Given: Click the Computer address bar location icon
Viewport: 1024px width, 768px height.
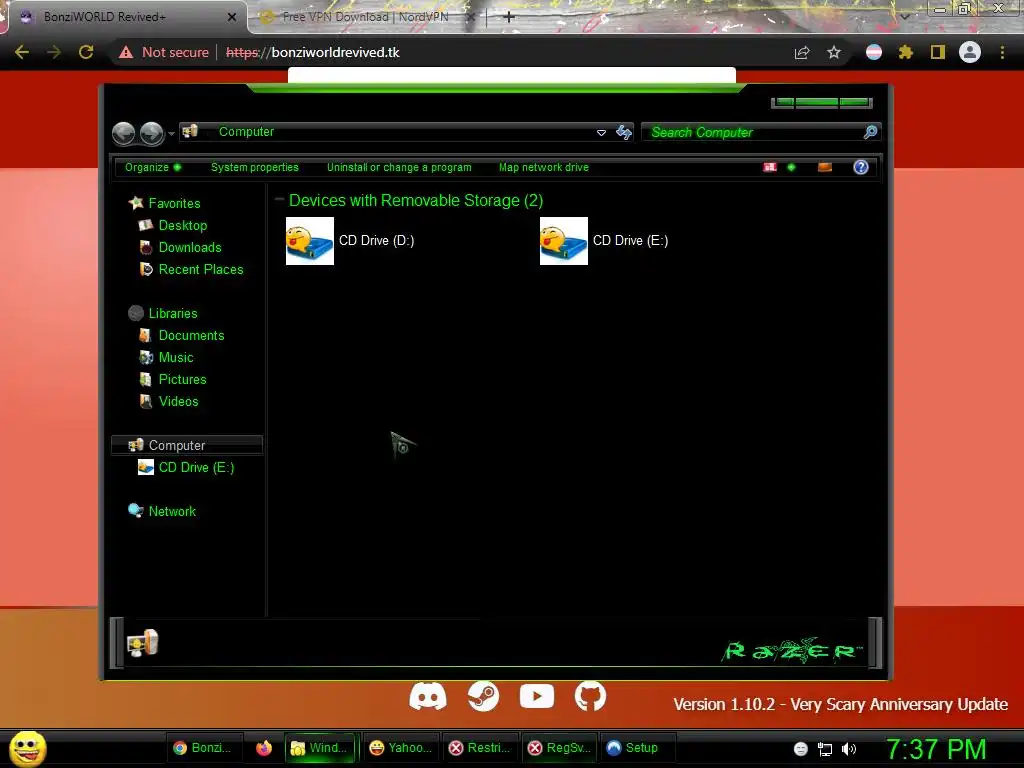Looking at the screenshot, I should [190, 132].
